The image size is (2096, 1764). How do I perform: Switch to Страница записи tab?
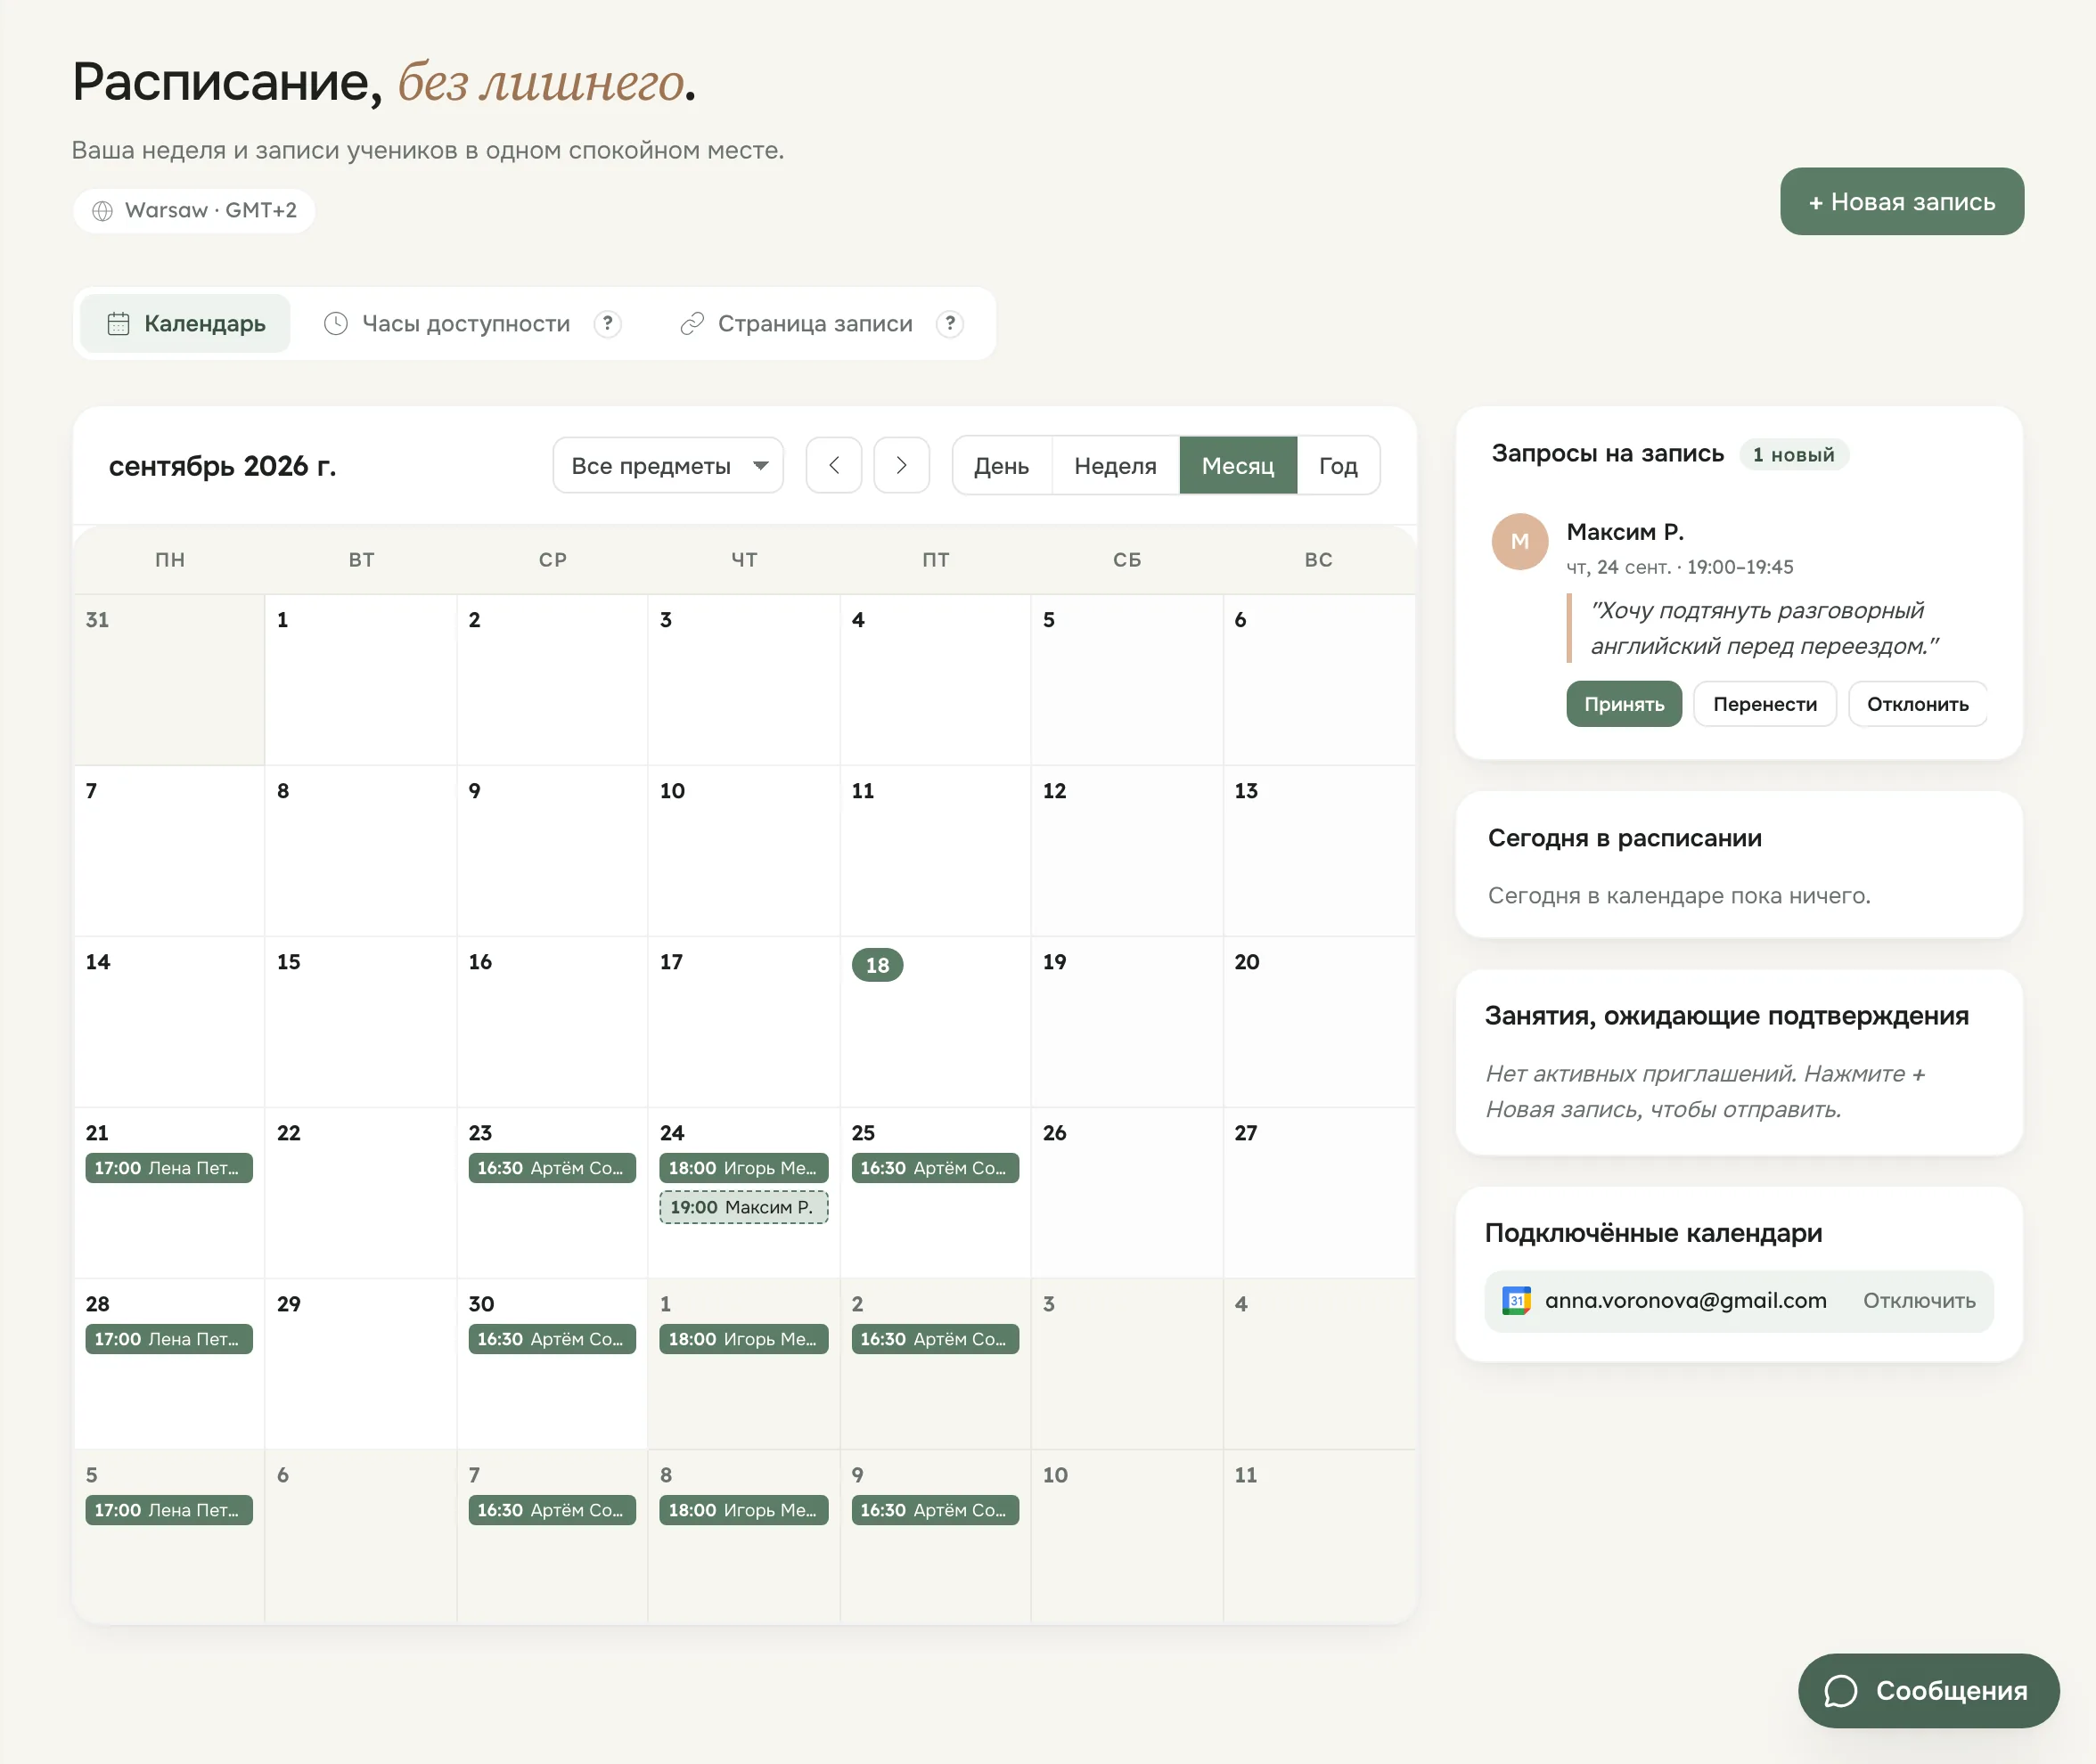796,324
